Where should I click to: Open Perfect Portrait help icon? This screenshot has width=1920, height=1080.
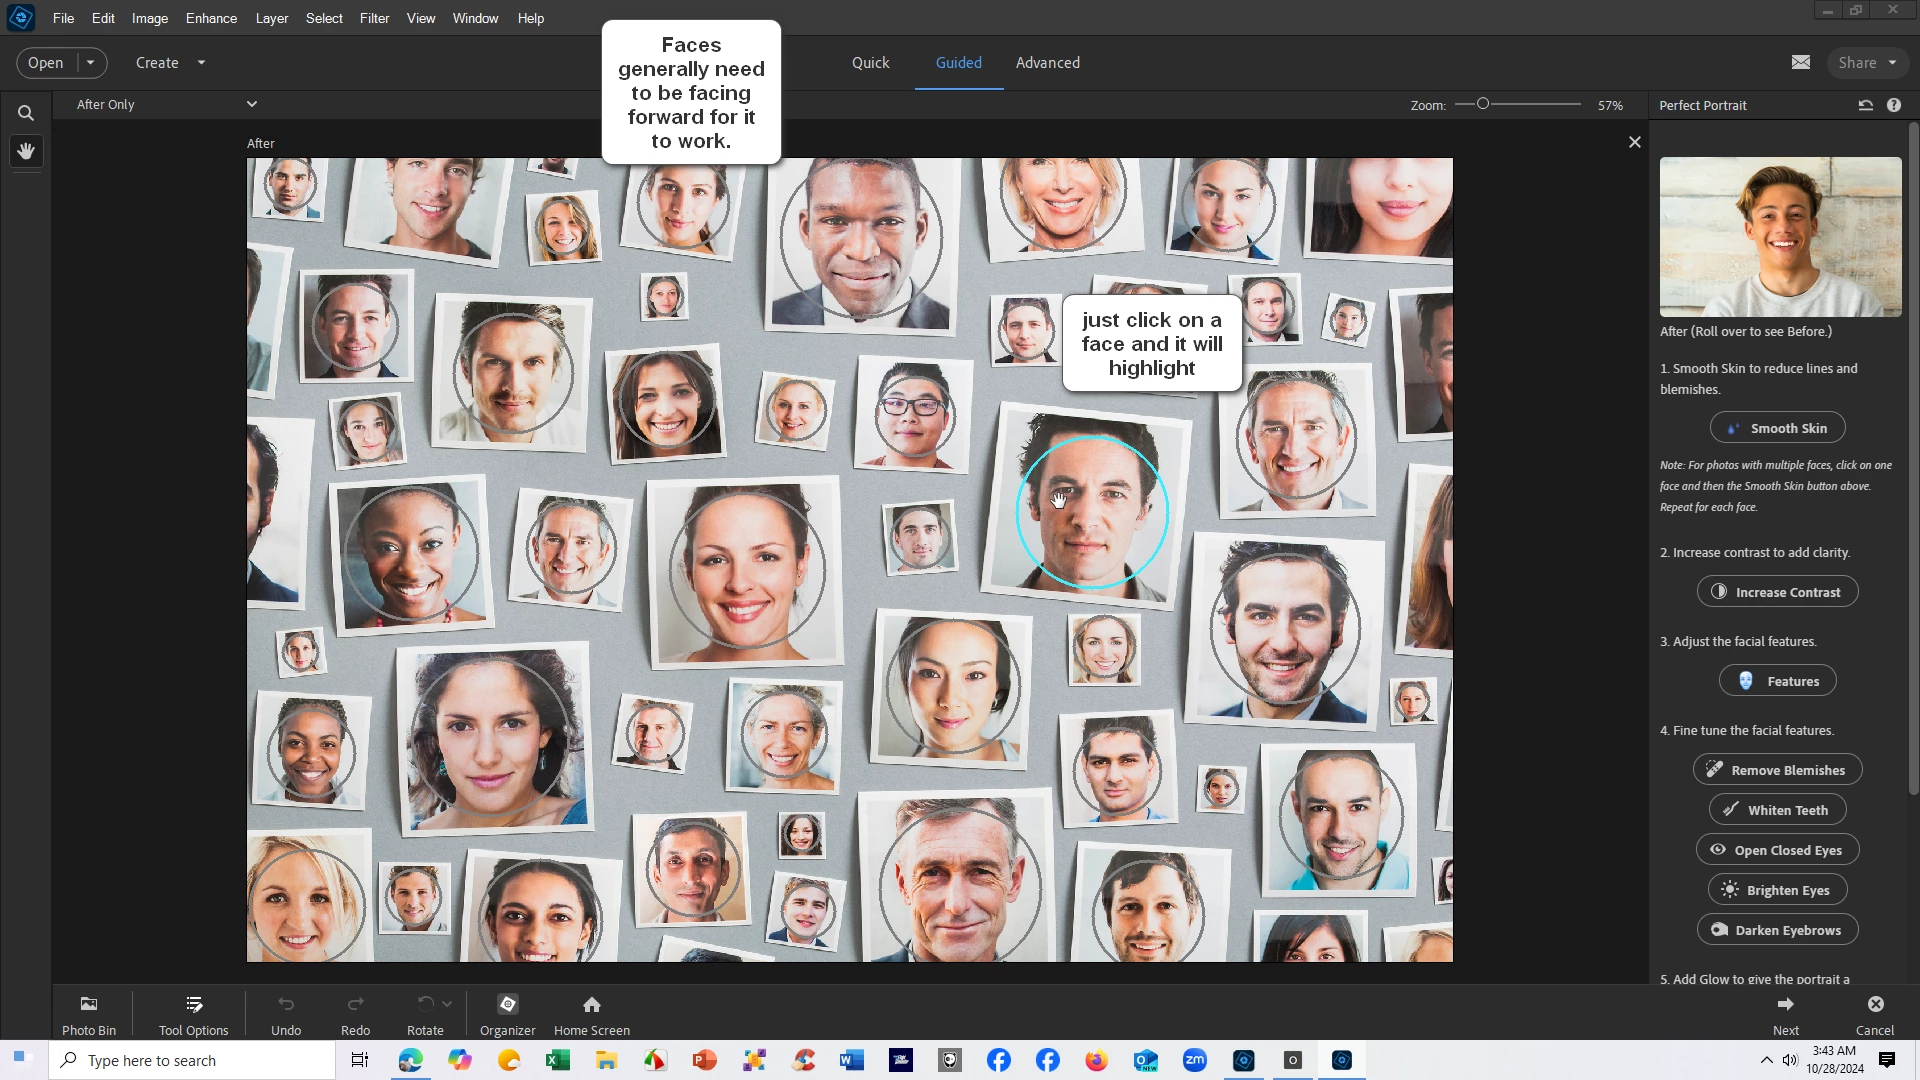coord(1894,105)
